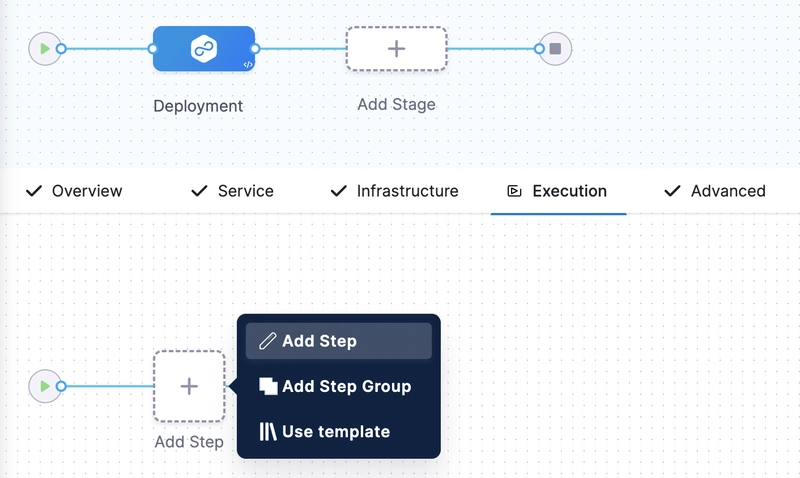Select the Execution tab
The height and width of the screenshot is (478, 800).
558,191
